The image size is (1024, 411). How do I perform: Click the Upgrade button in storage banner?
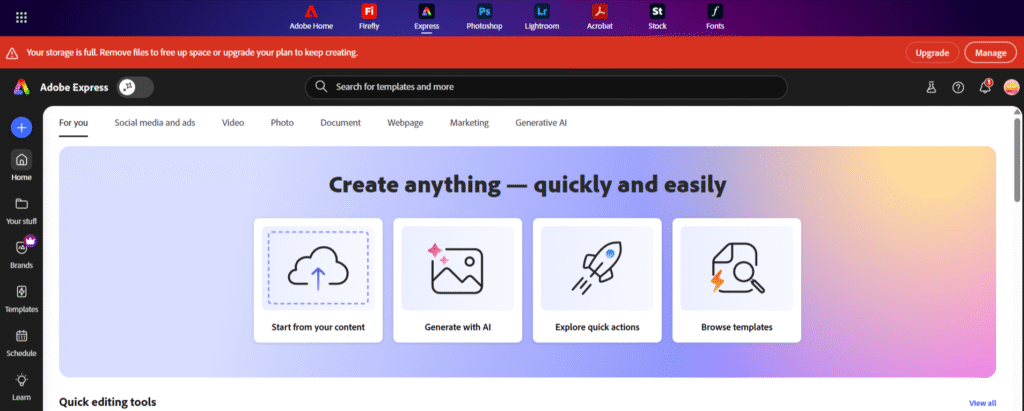pyautogui.click(x=932, y=52)
